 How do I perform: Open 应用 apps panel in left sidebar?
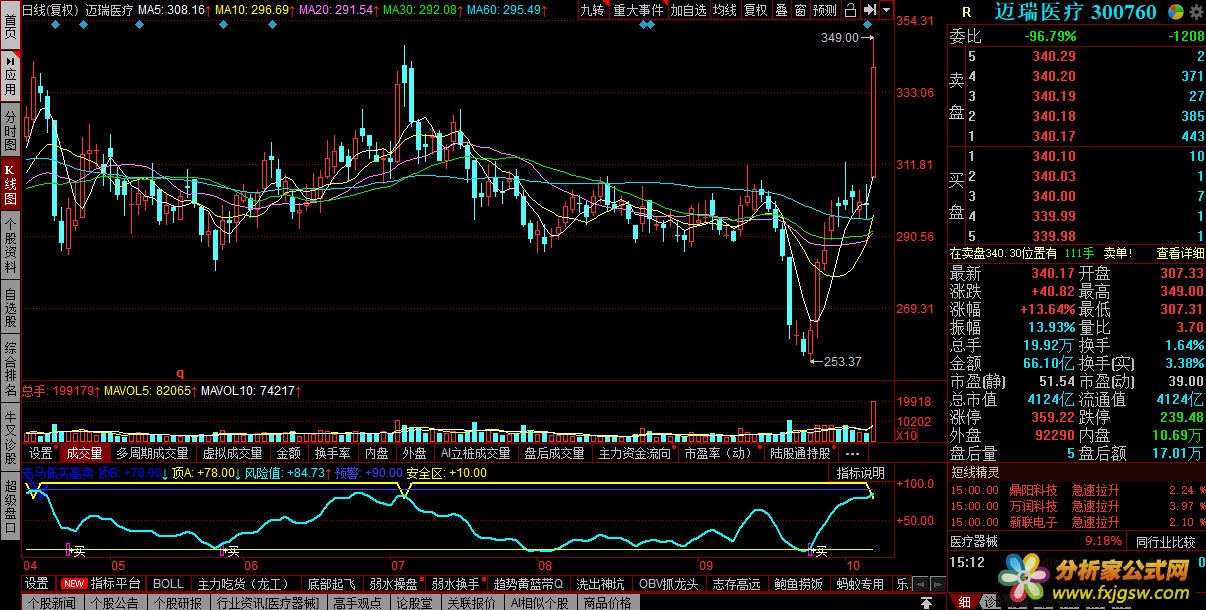tap(10, 77)
